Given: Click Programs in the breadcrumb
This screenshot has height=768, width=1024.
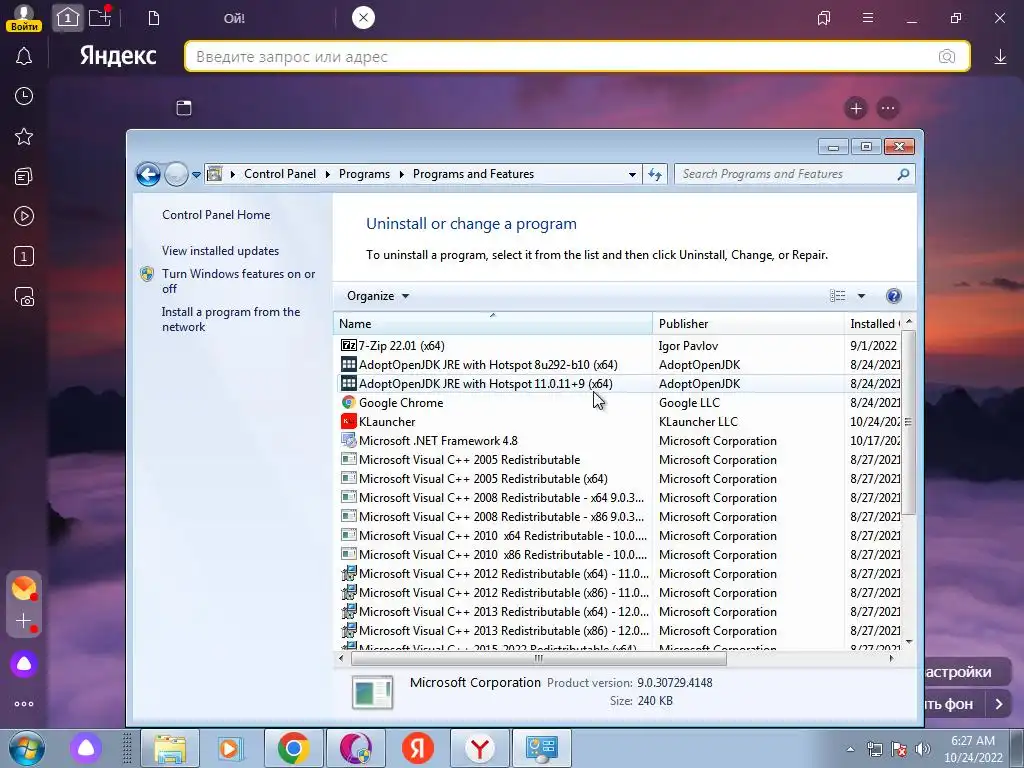Looking at the screenshot, I should coord(364,174).
